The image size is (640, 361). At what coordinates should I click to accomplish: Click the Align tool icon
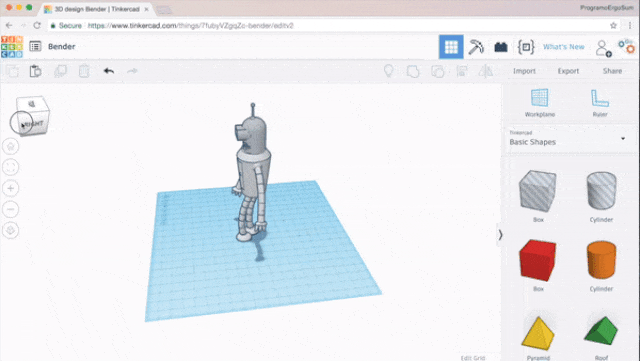(462, 71)
